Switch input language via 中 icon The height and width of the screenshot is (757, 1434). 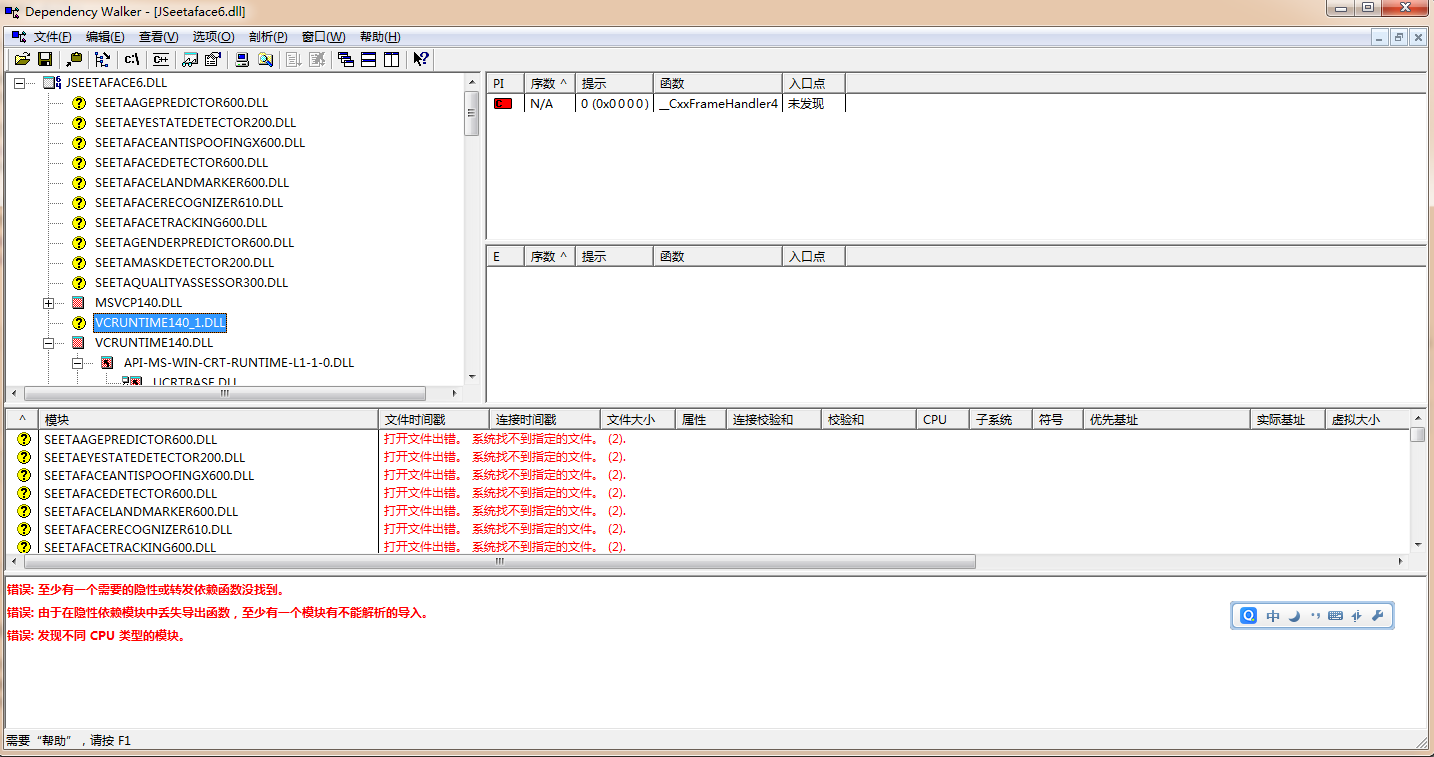tap(1273, 616)
